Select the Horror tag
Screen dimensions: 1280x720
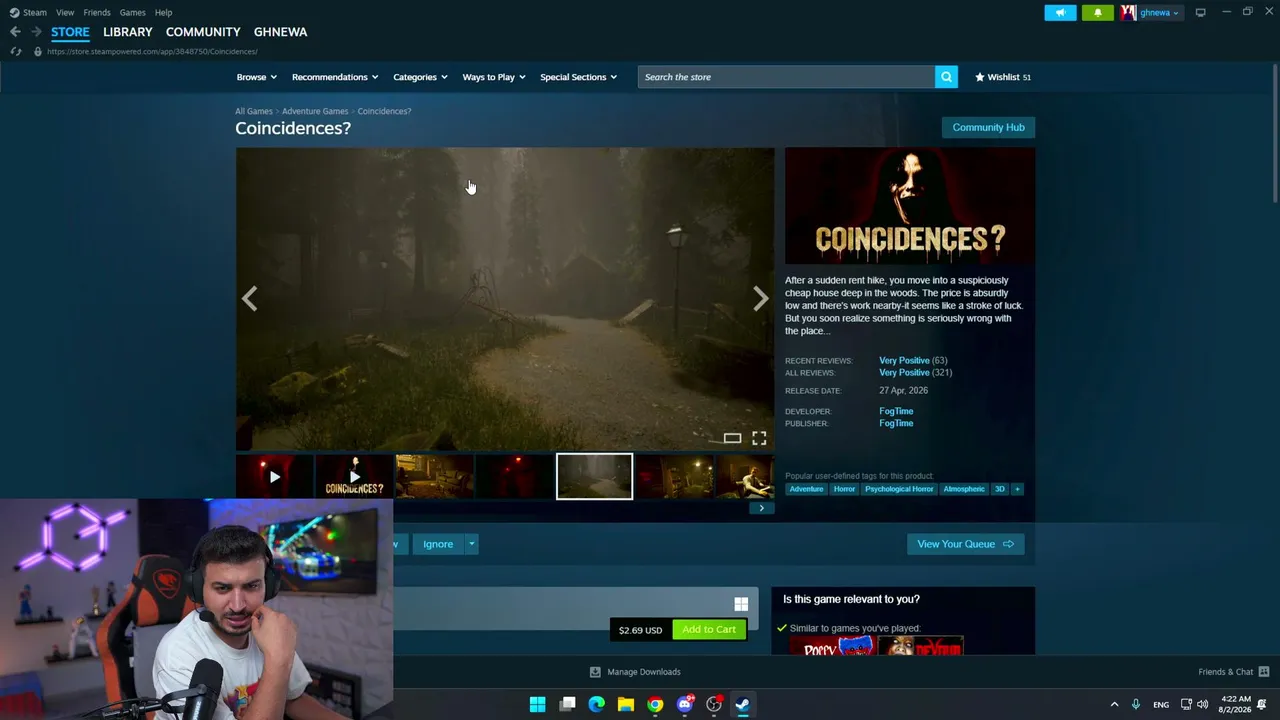click(845, 489)
